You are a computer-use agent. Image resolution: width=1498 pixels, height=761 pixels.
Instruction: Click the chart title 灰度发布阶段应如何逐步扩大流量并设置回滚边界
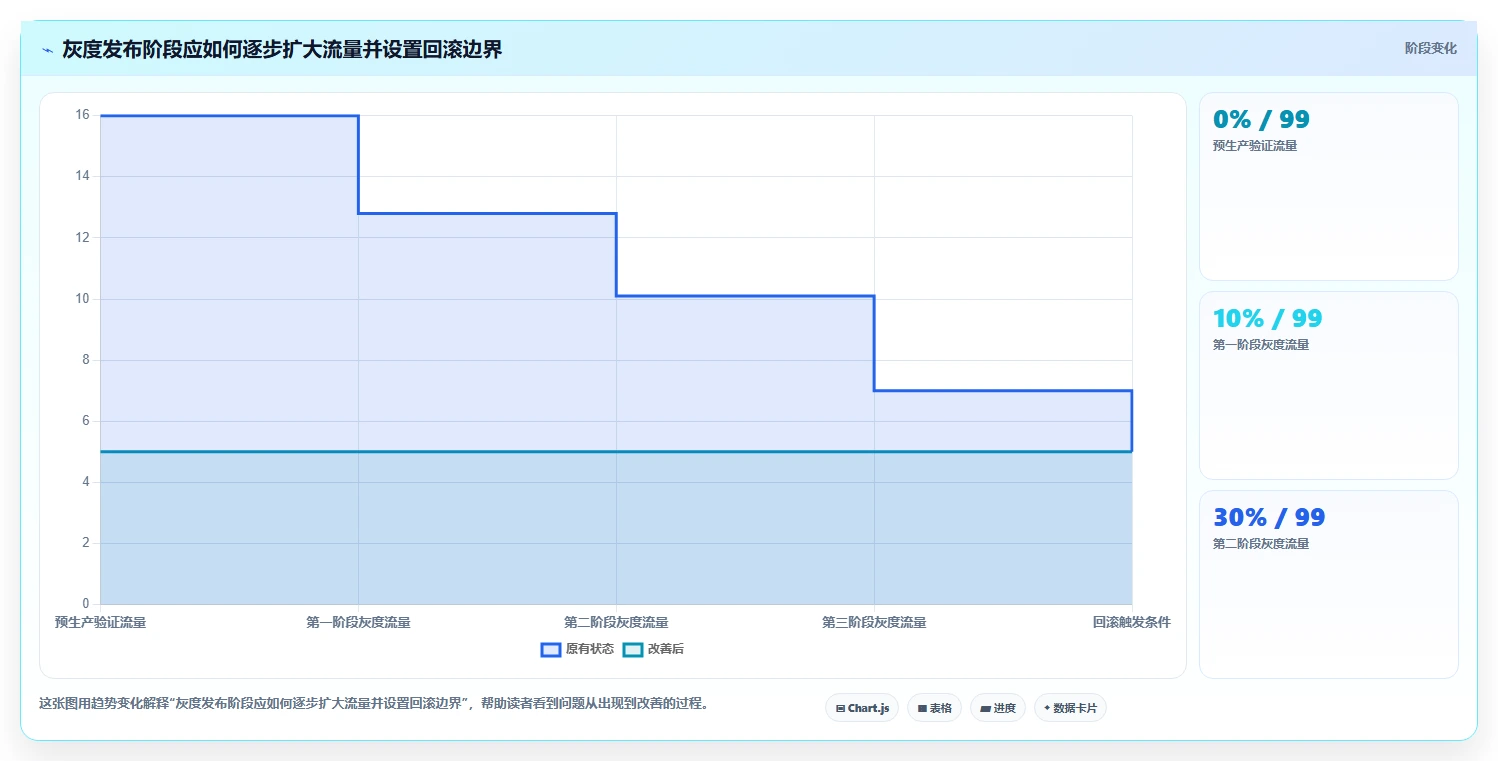pyautogui.click(x=282, y=50)
